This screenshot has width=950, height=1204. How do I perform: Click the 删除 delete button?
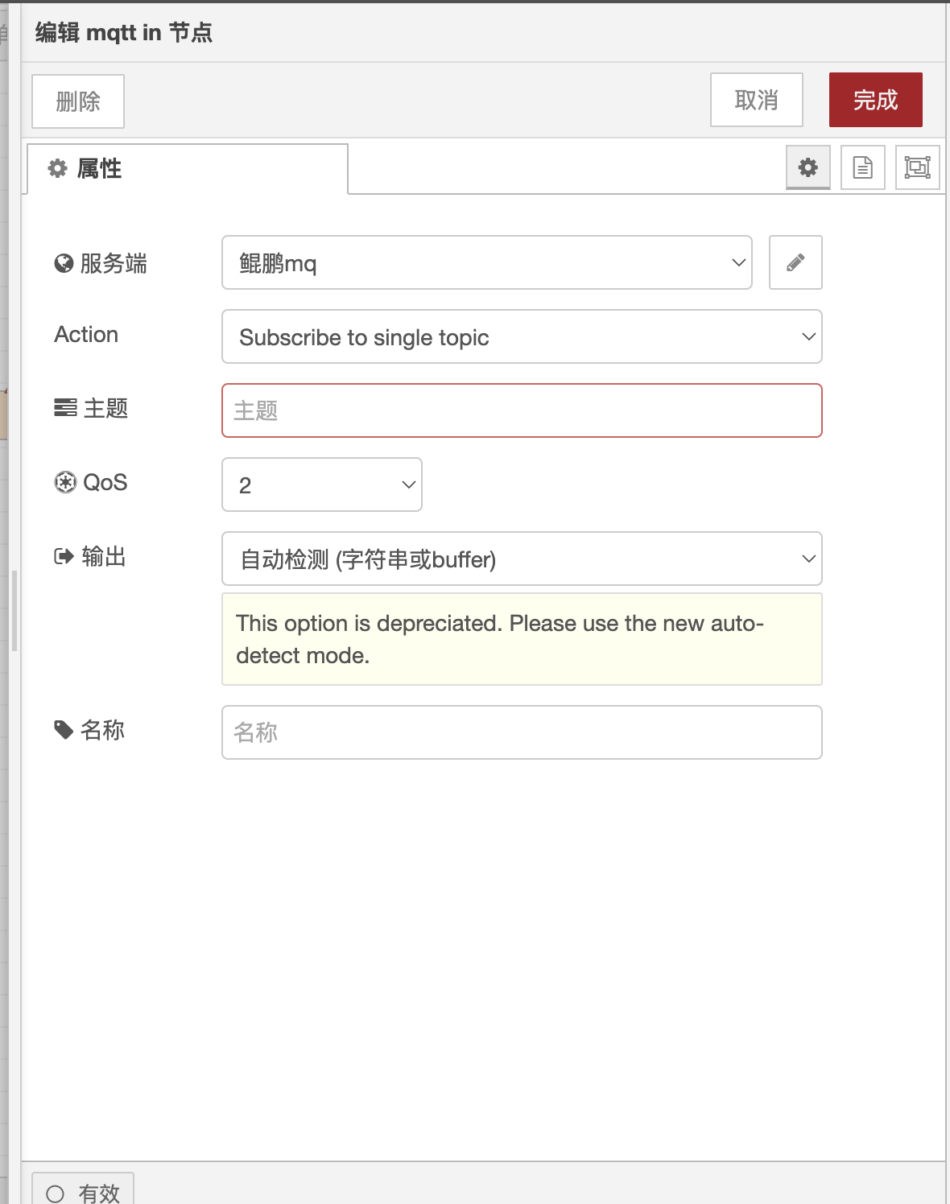(78, 101)
